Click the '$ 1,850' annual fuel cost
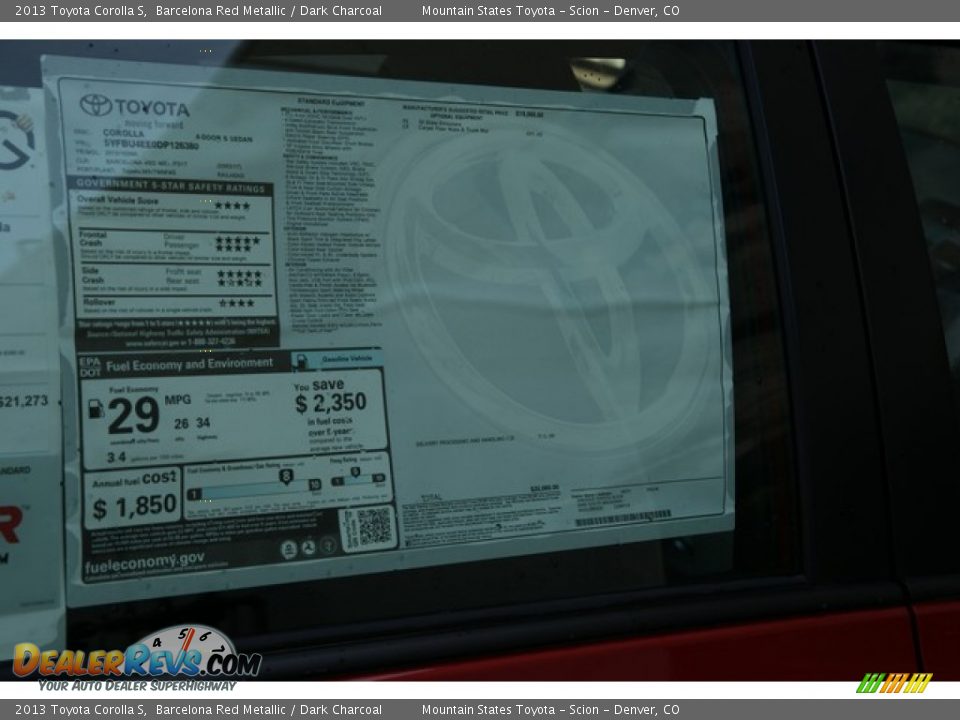The height and width of the screenshot is (720, 960). tap(135, 507)
